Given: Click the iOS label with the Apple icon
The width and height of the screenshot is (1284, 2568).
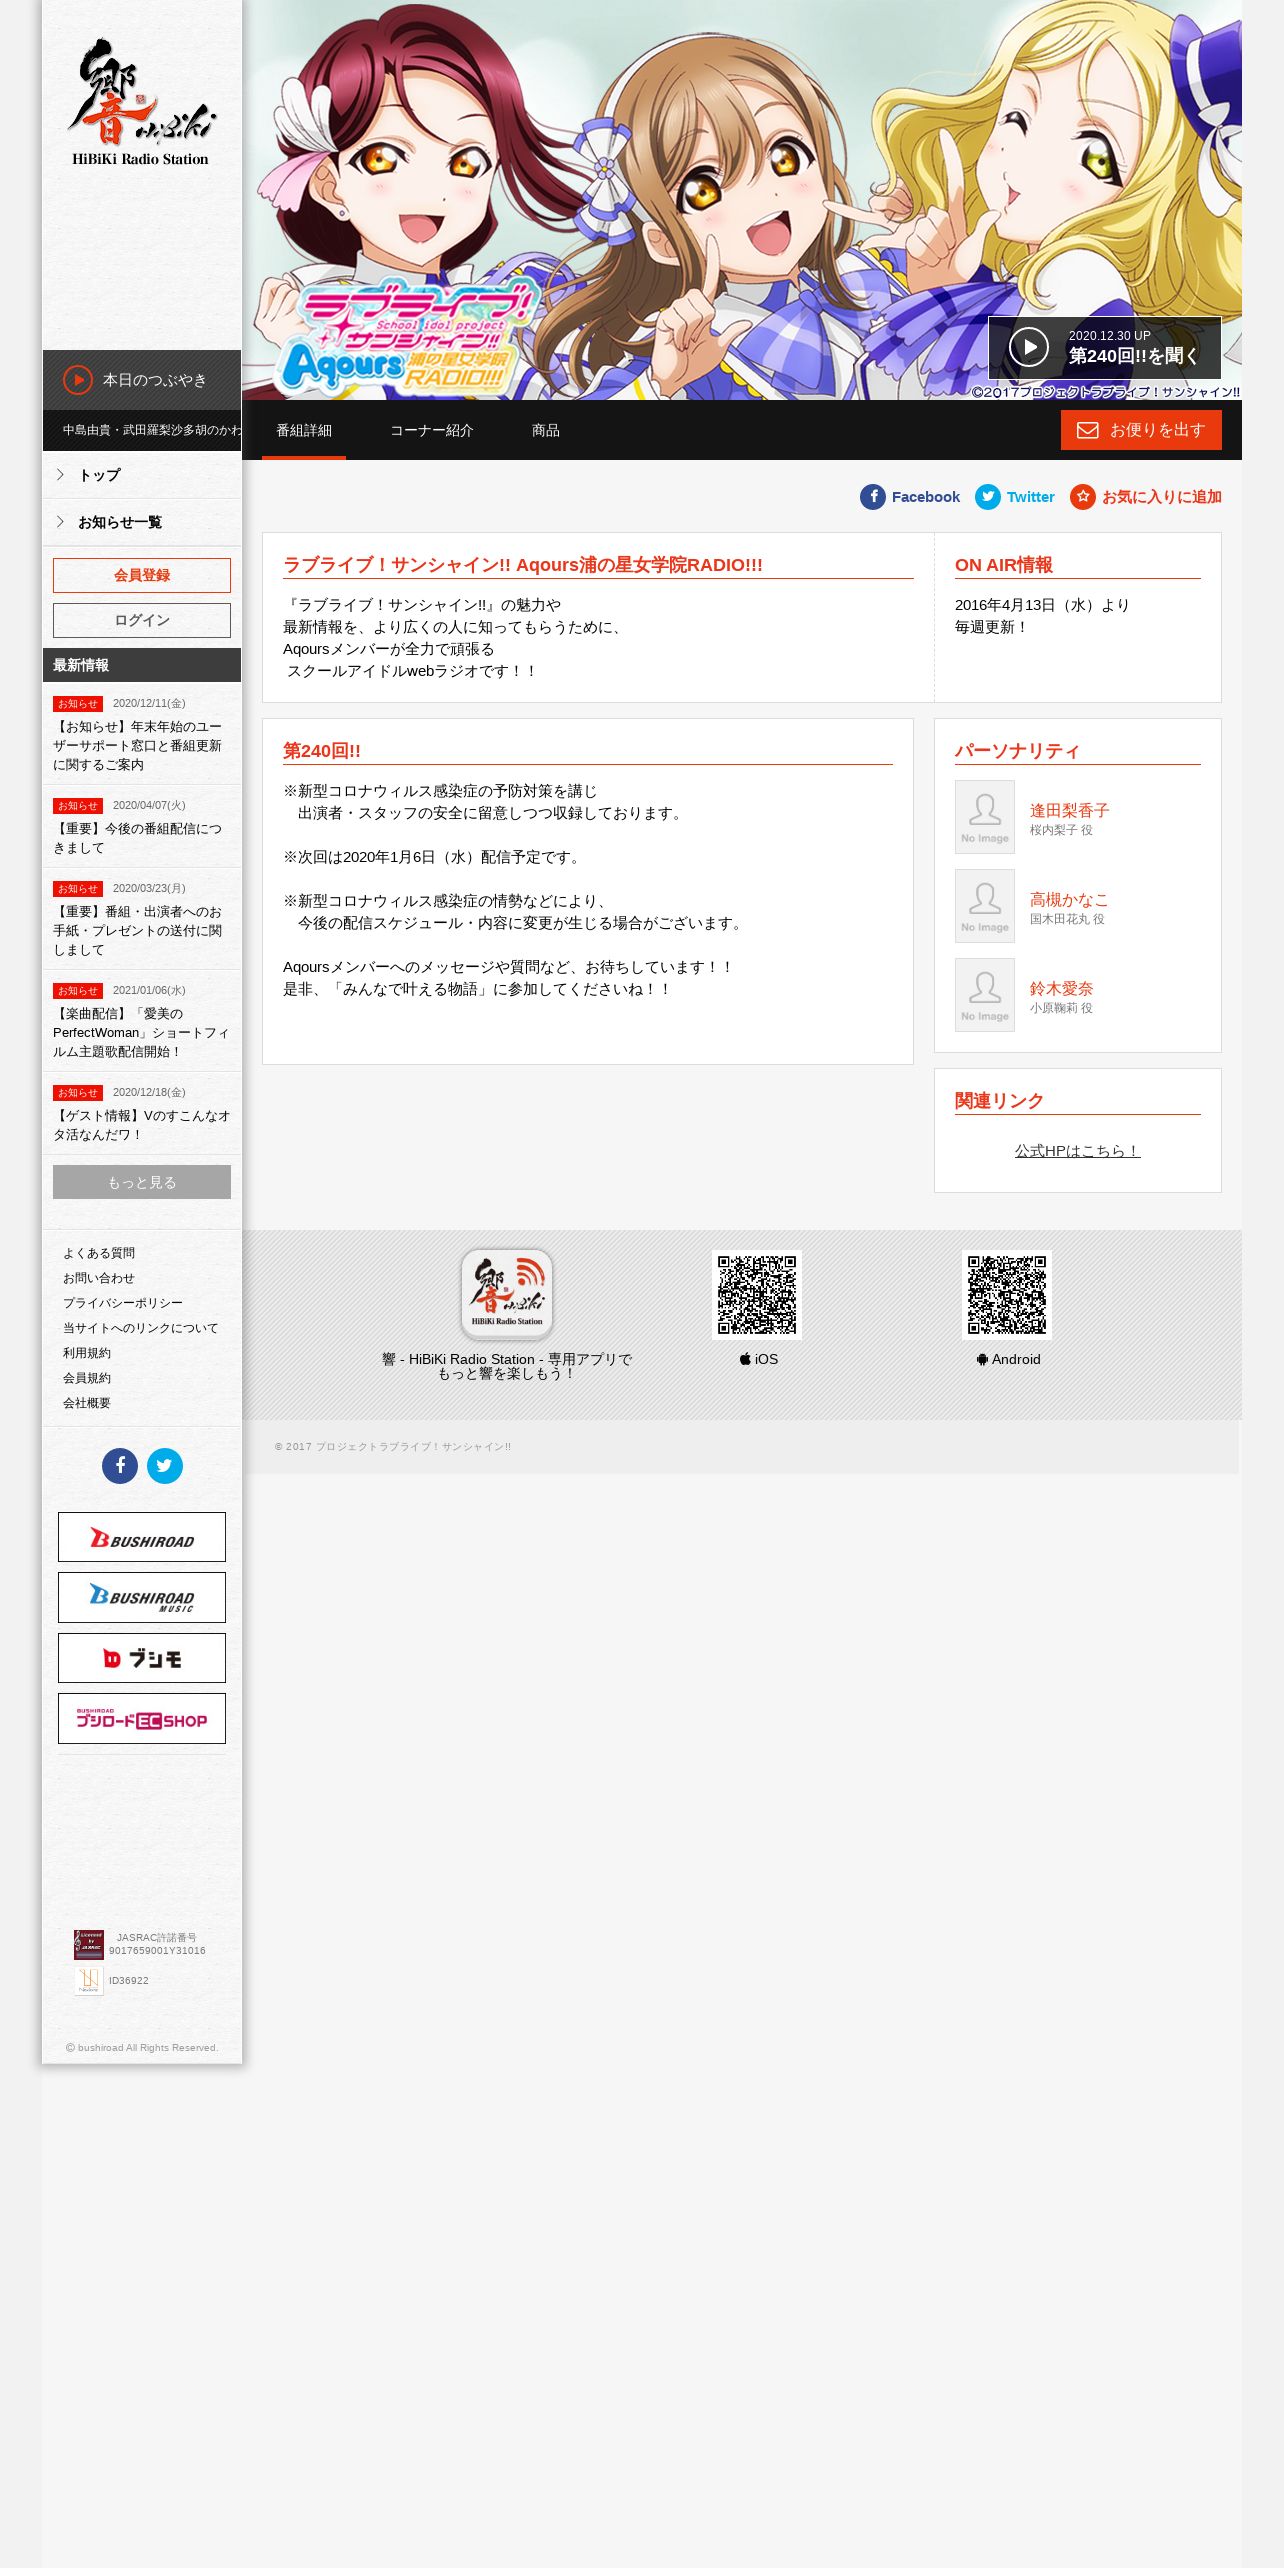Looking at the screenshot, I should [x=758, y=1359].
